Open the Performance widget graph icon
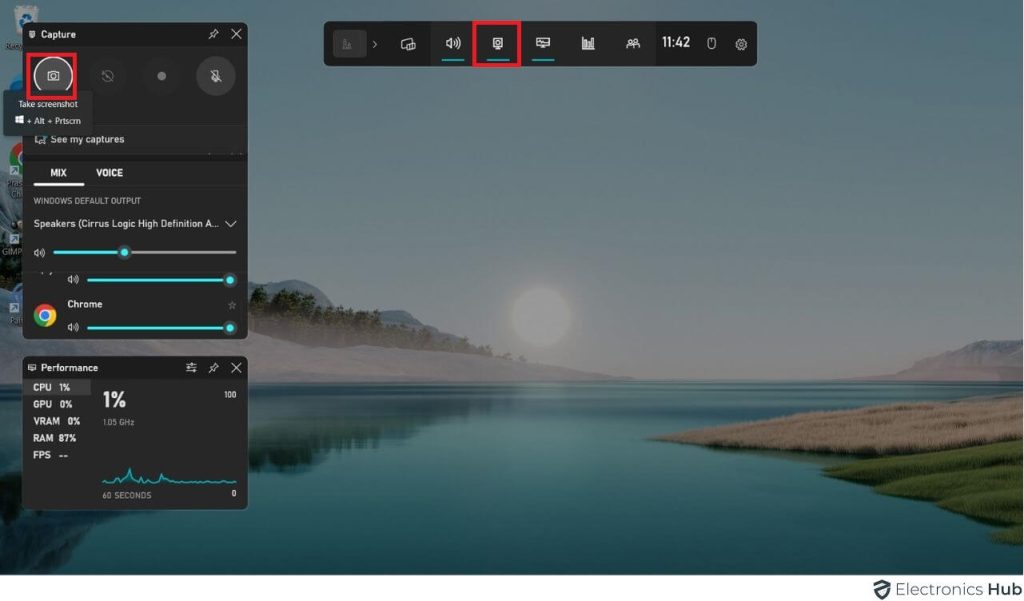The height and width of the screenshot is (601, 1024). coord(587,43)
